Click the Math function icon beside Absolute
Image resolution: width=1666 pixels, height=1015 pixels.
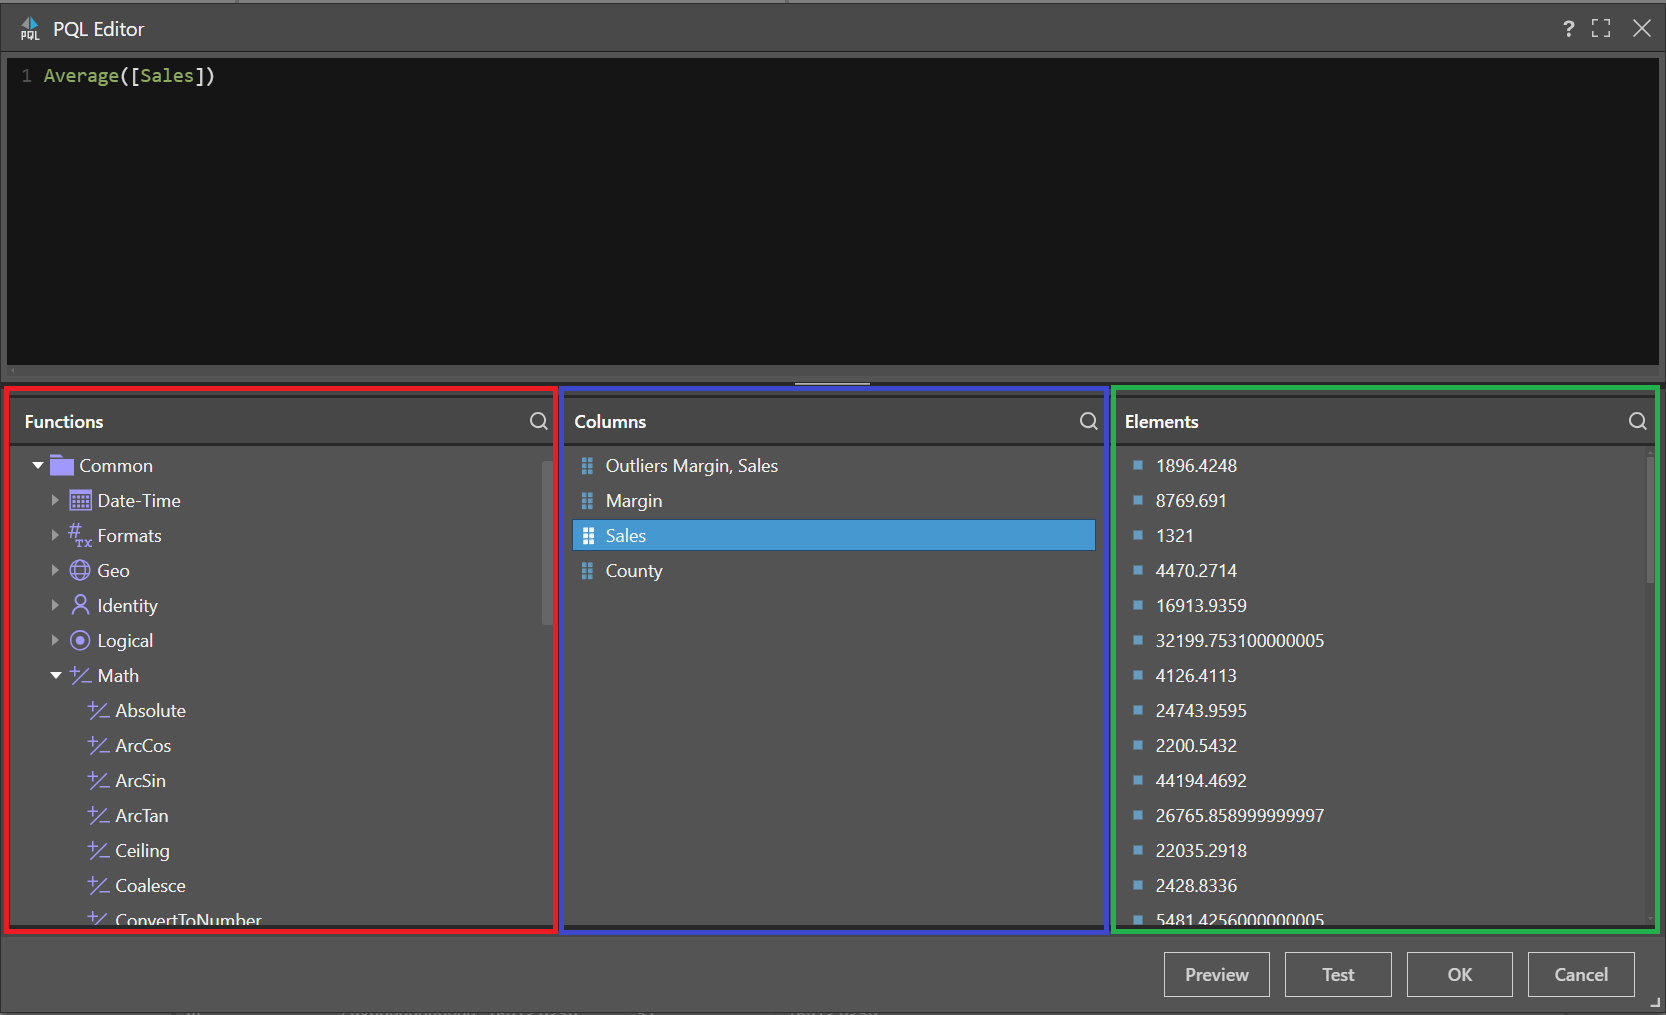(x=97, y=710)
